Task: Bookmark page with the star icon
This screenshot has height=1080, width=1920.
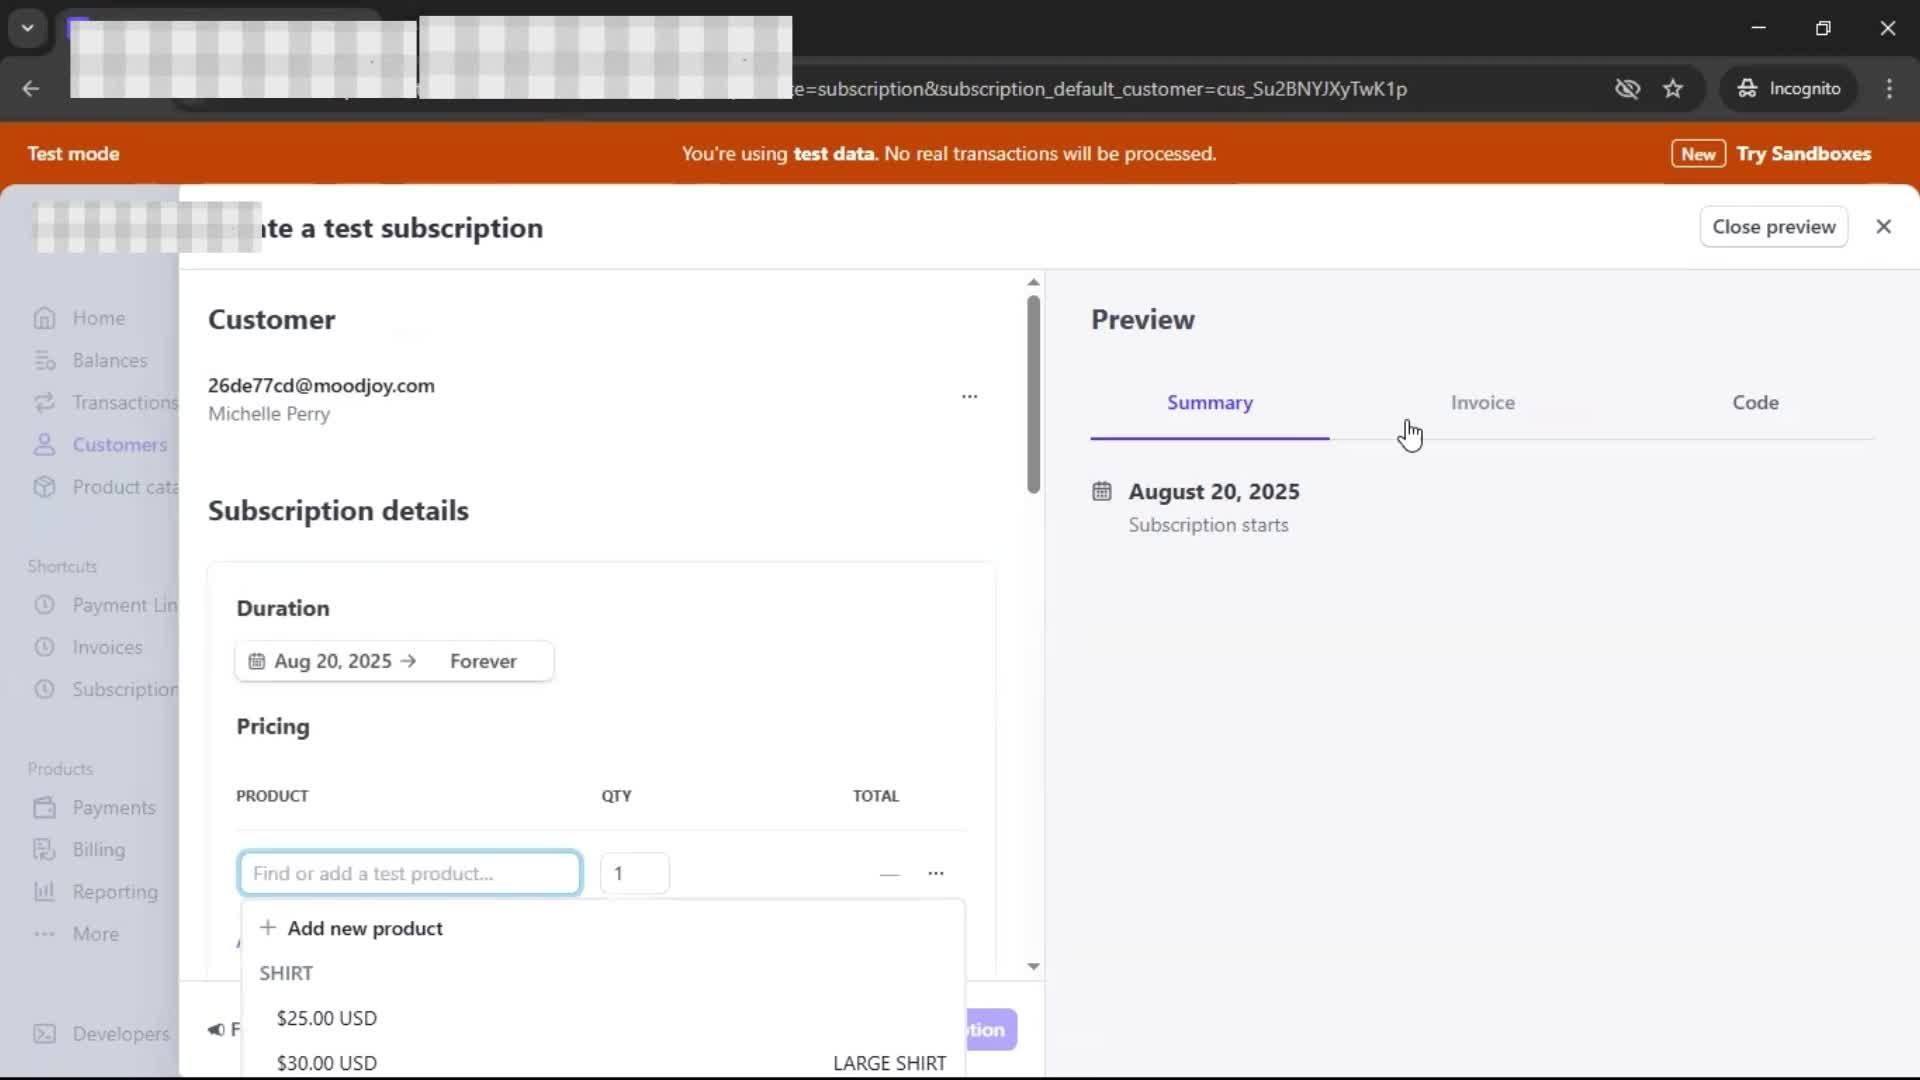Action: 1673,89
